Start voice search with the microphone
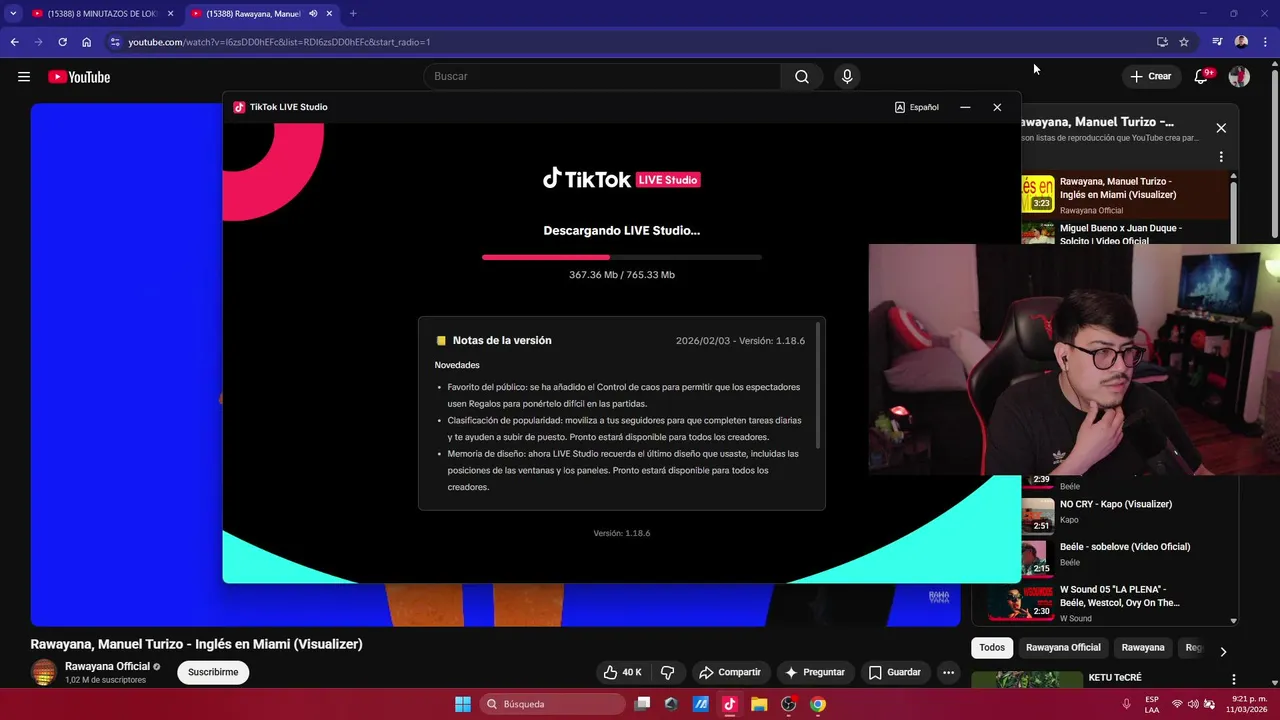Image resolution: width=1280 pixels, height=720 pixels. tap(847, 77)
